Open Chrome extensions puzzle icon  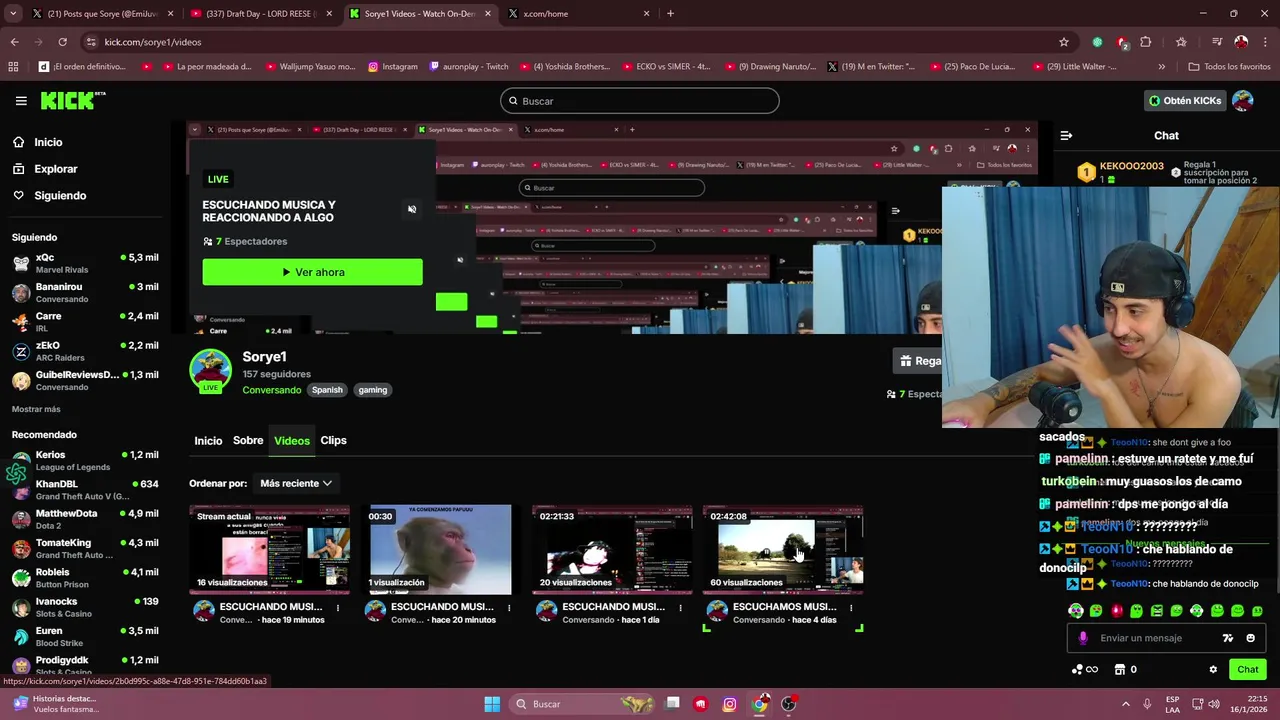(x=1146, y=42)
